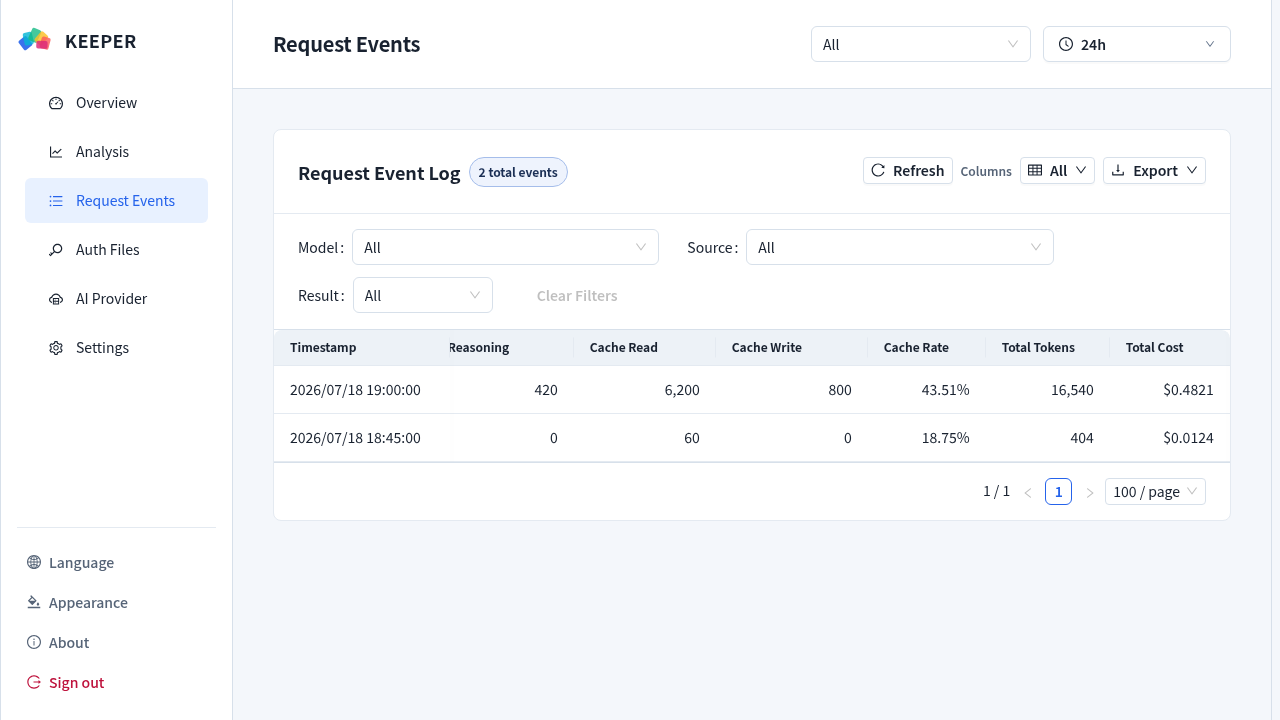Click the Timestamp column header

(x=323, y=348)
